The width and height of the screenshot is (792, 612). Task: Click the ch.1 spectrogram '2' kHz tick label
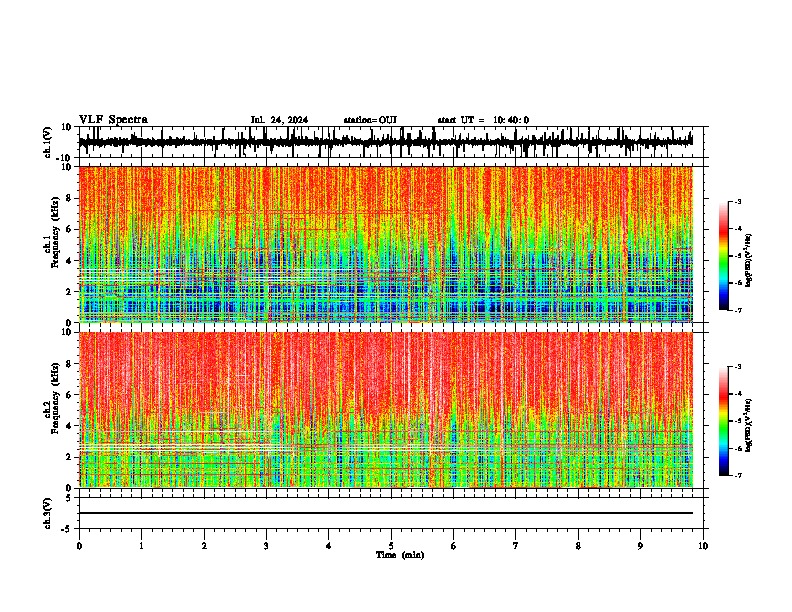pyautogui.click(x=69, y=292)
